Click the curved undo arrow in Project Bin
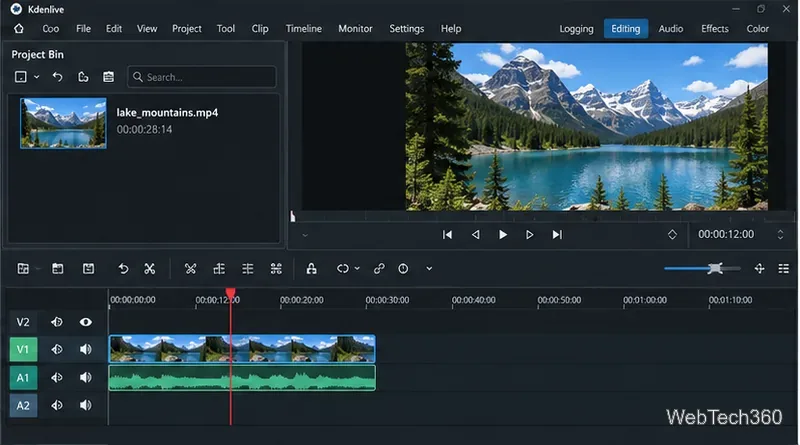Image resolution: width=800 pixels, height=445 pixels. (58, 77)
